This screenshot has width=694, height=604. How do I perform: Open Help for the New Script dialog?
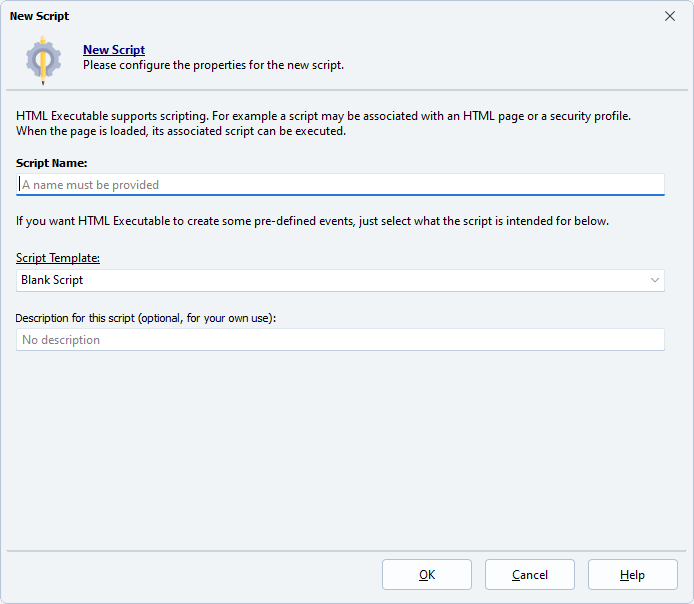632,575
